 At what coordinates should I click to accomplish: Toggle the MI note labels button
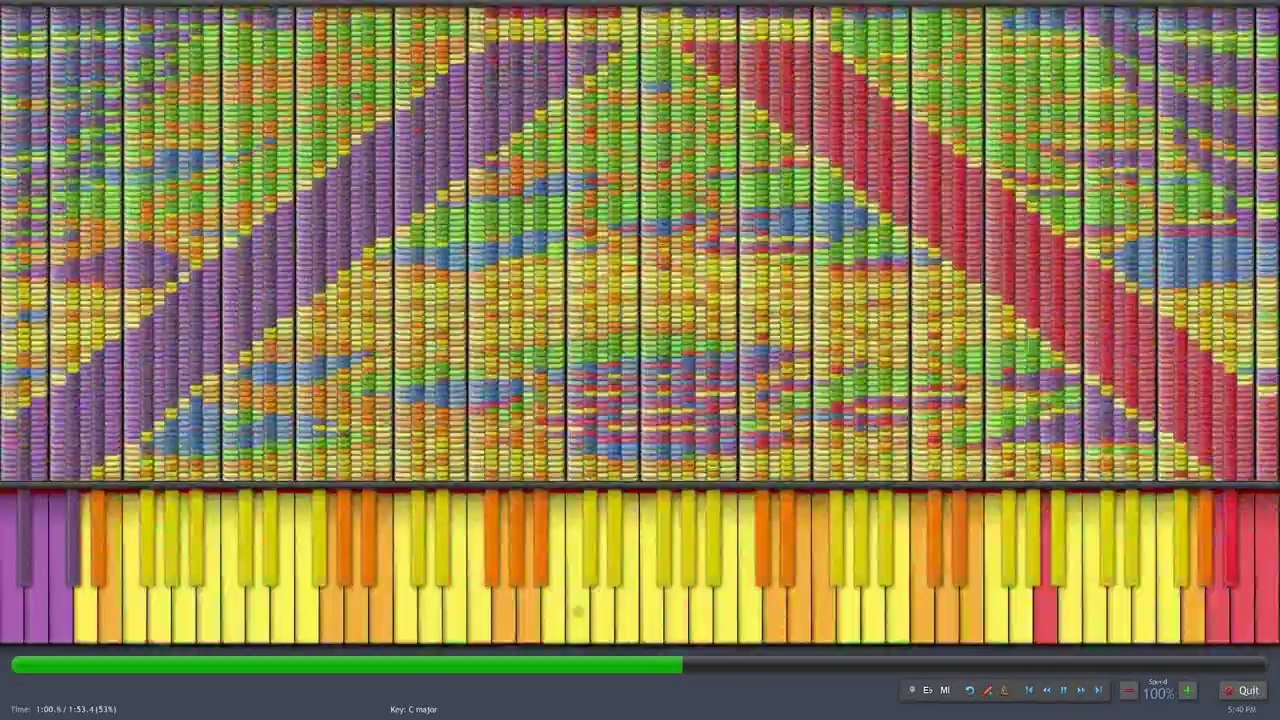click(945, 690)
